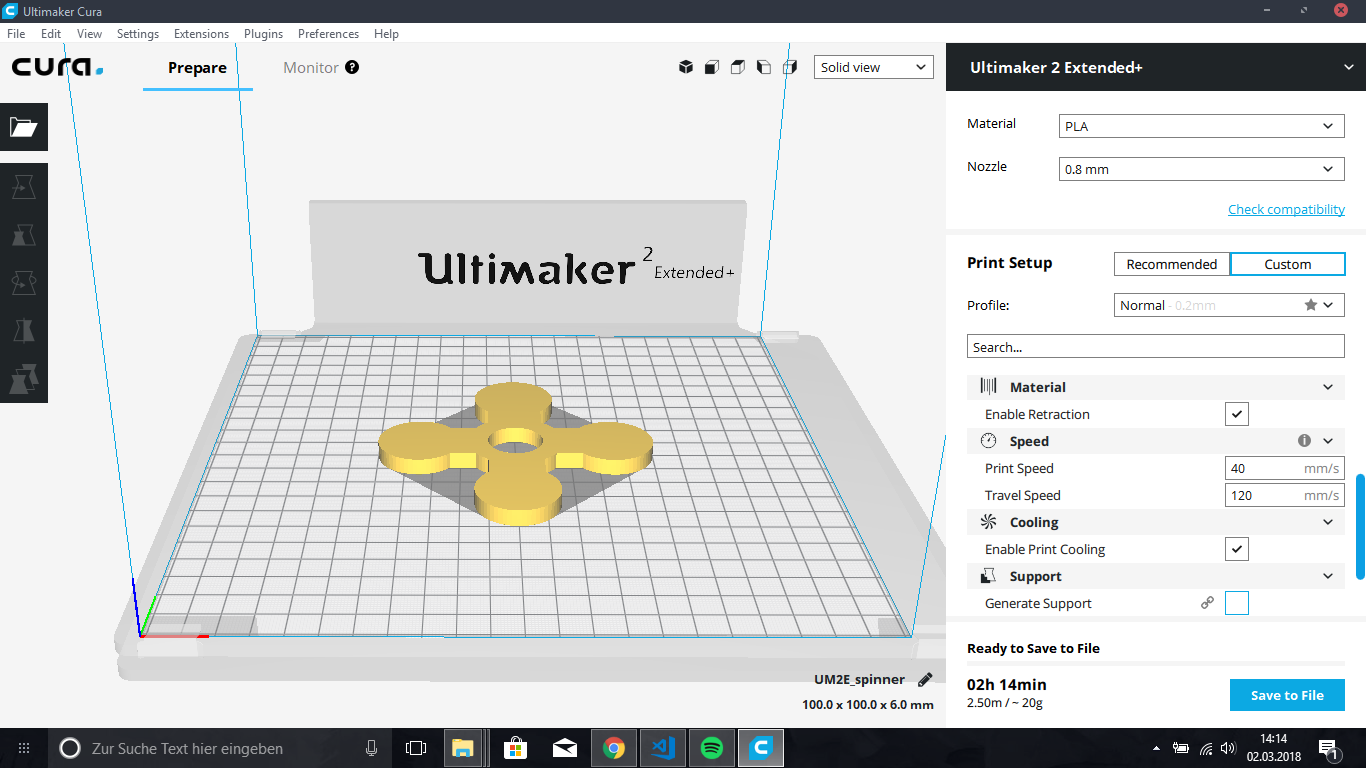Switch camera to right side view cube
This screenshot has width=1366, height=768.
click(790, 67)
